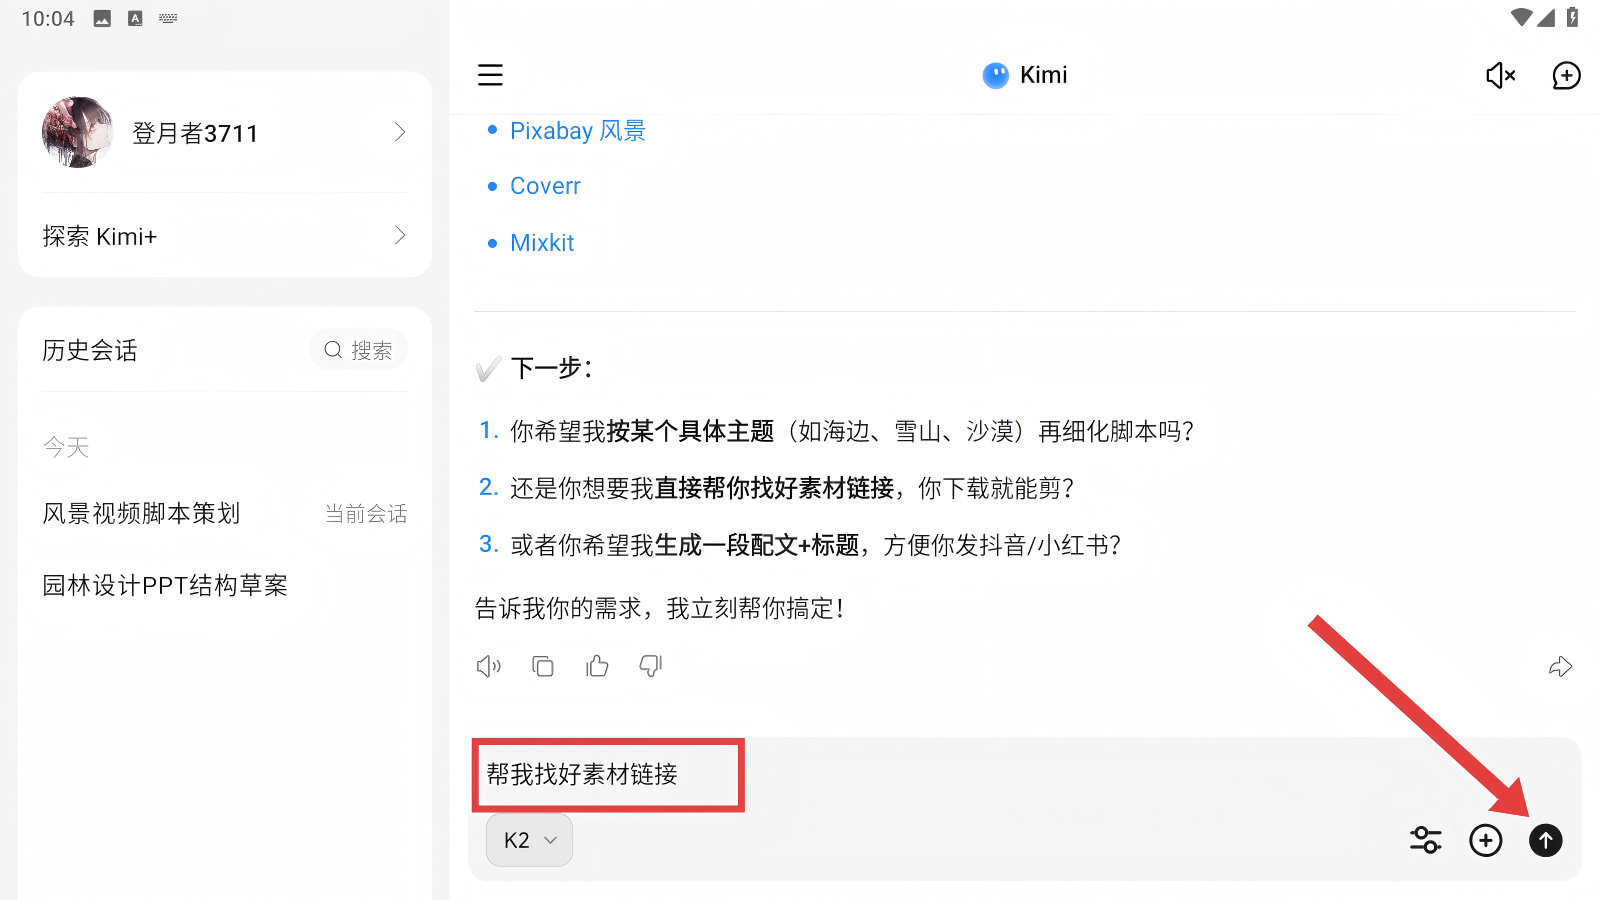Copy the response with copy icon
1600x900 pixels.
543,666
